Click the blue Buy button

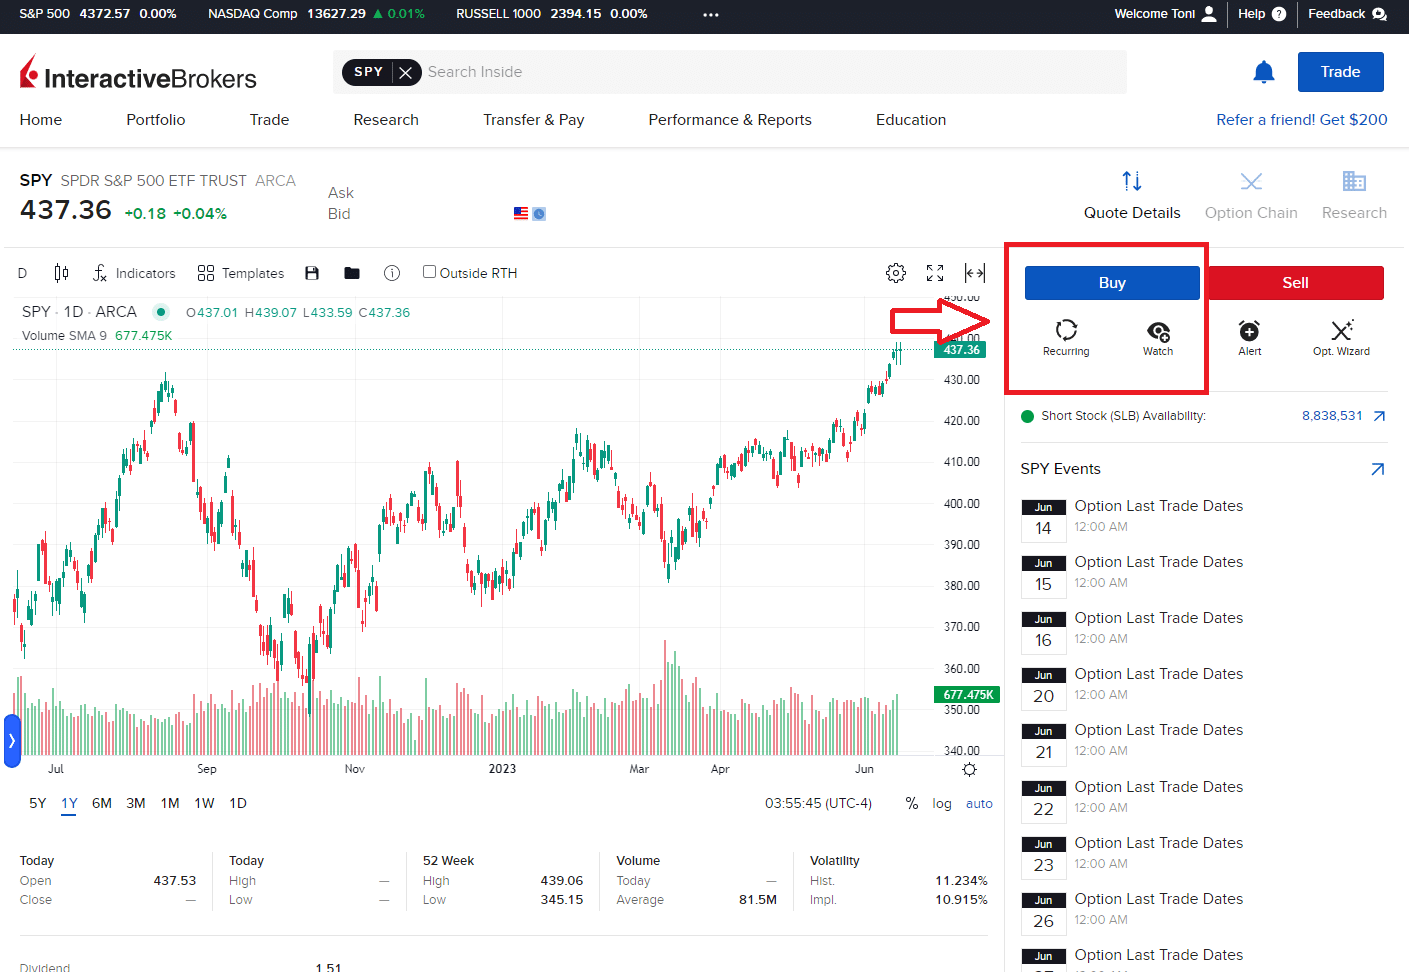coord(1112,283)
